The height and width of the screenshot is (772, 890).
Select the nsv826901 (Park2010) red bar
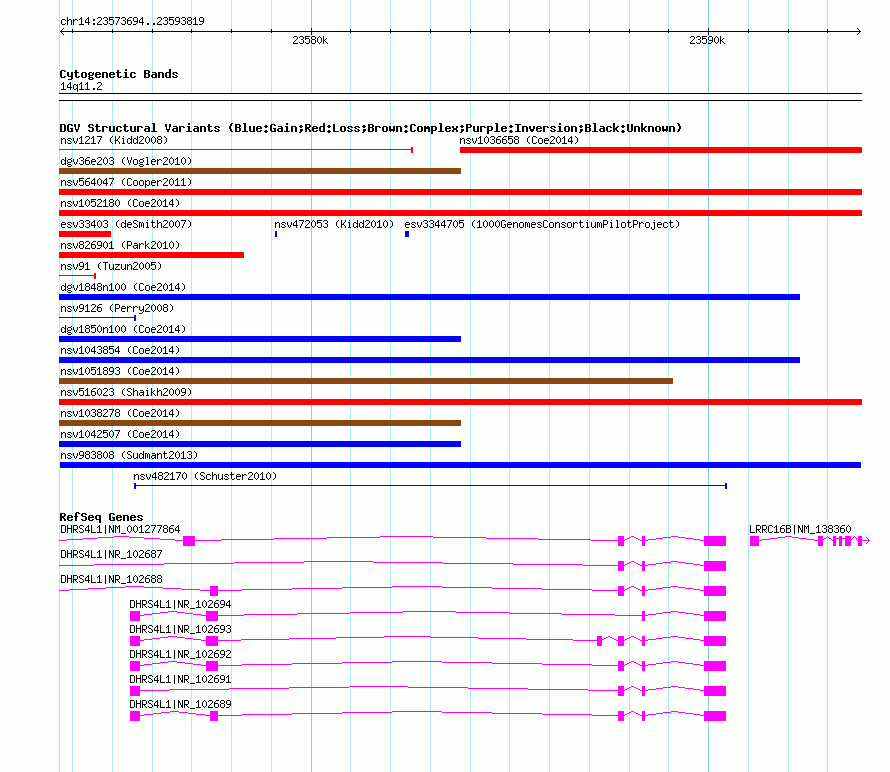tap(152, 255)
